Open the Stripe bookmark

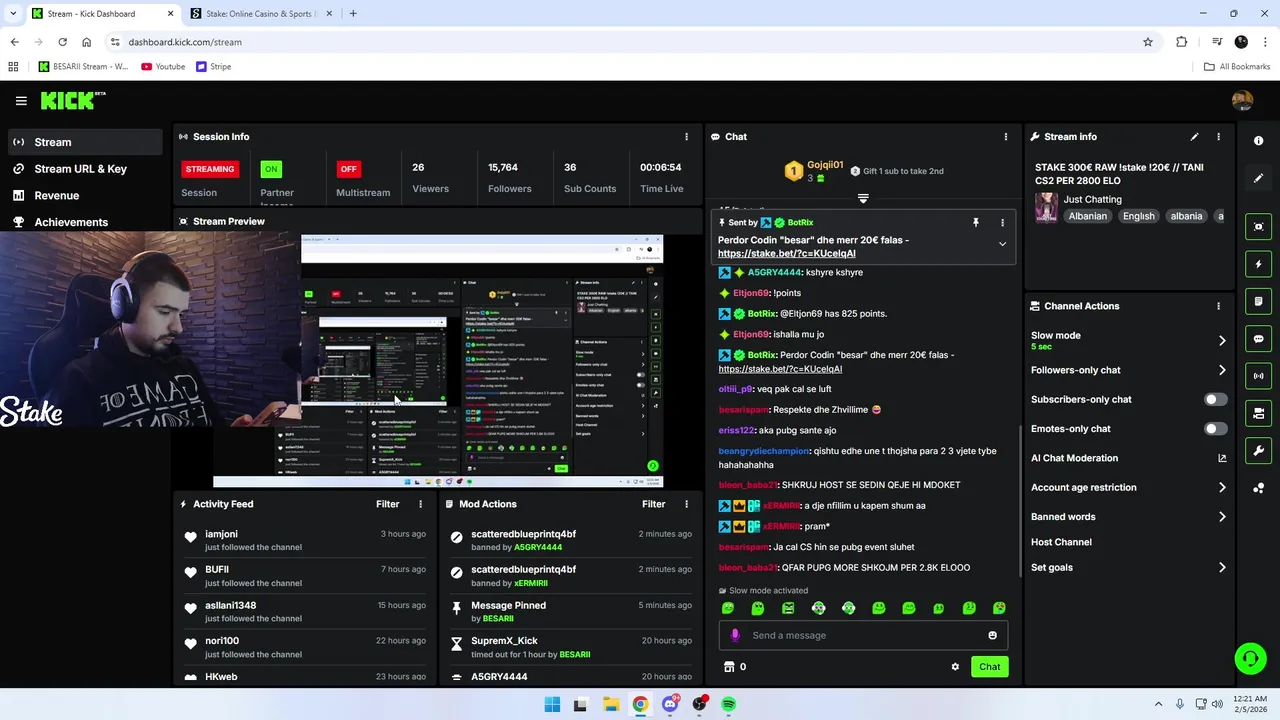click(x=214, y=67)
